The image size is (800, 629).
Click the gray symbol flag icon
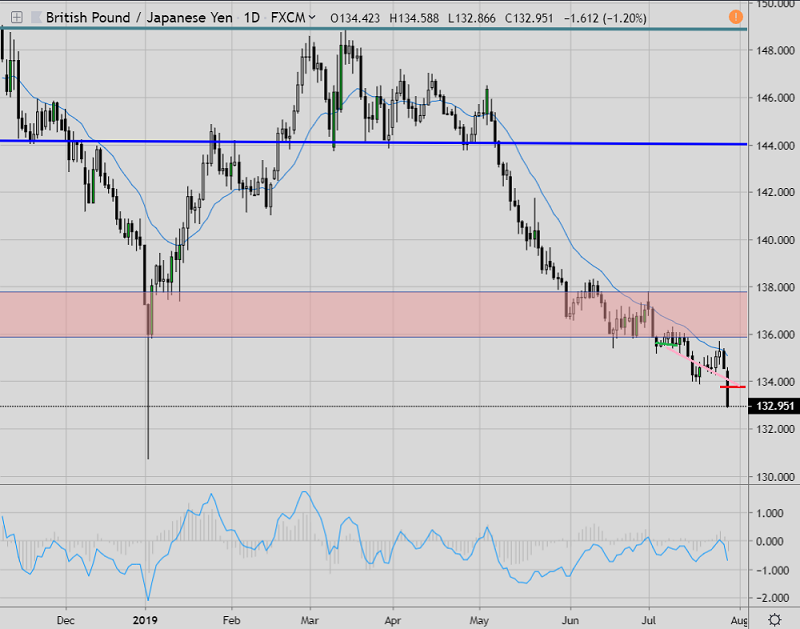pos(36,18)
